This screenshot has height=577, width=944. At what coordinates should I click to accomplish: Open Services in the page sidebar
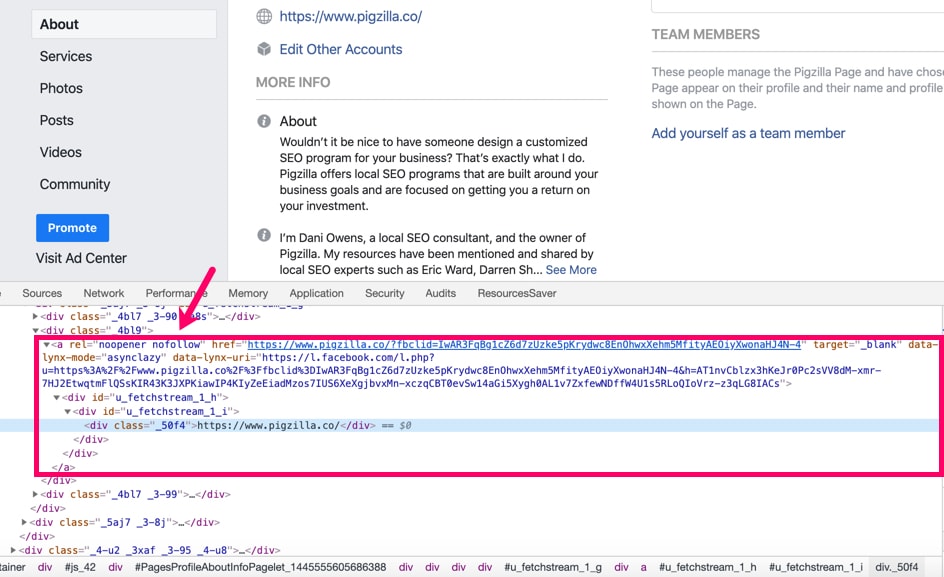[x=66, y=56]
